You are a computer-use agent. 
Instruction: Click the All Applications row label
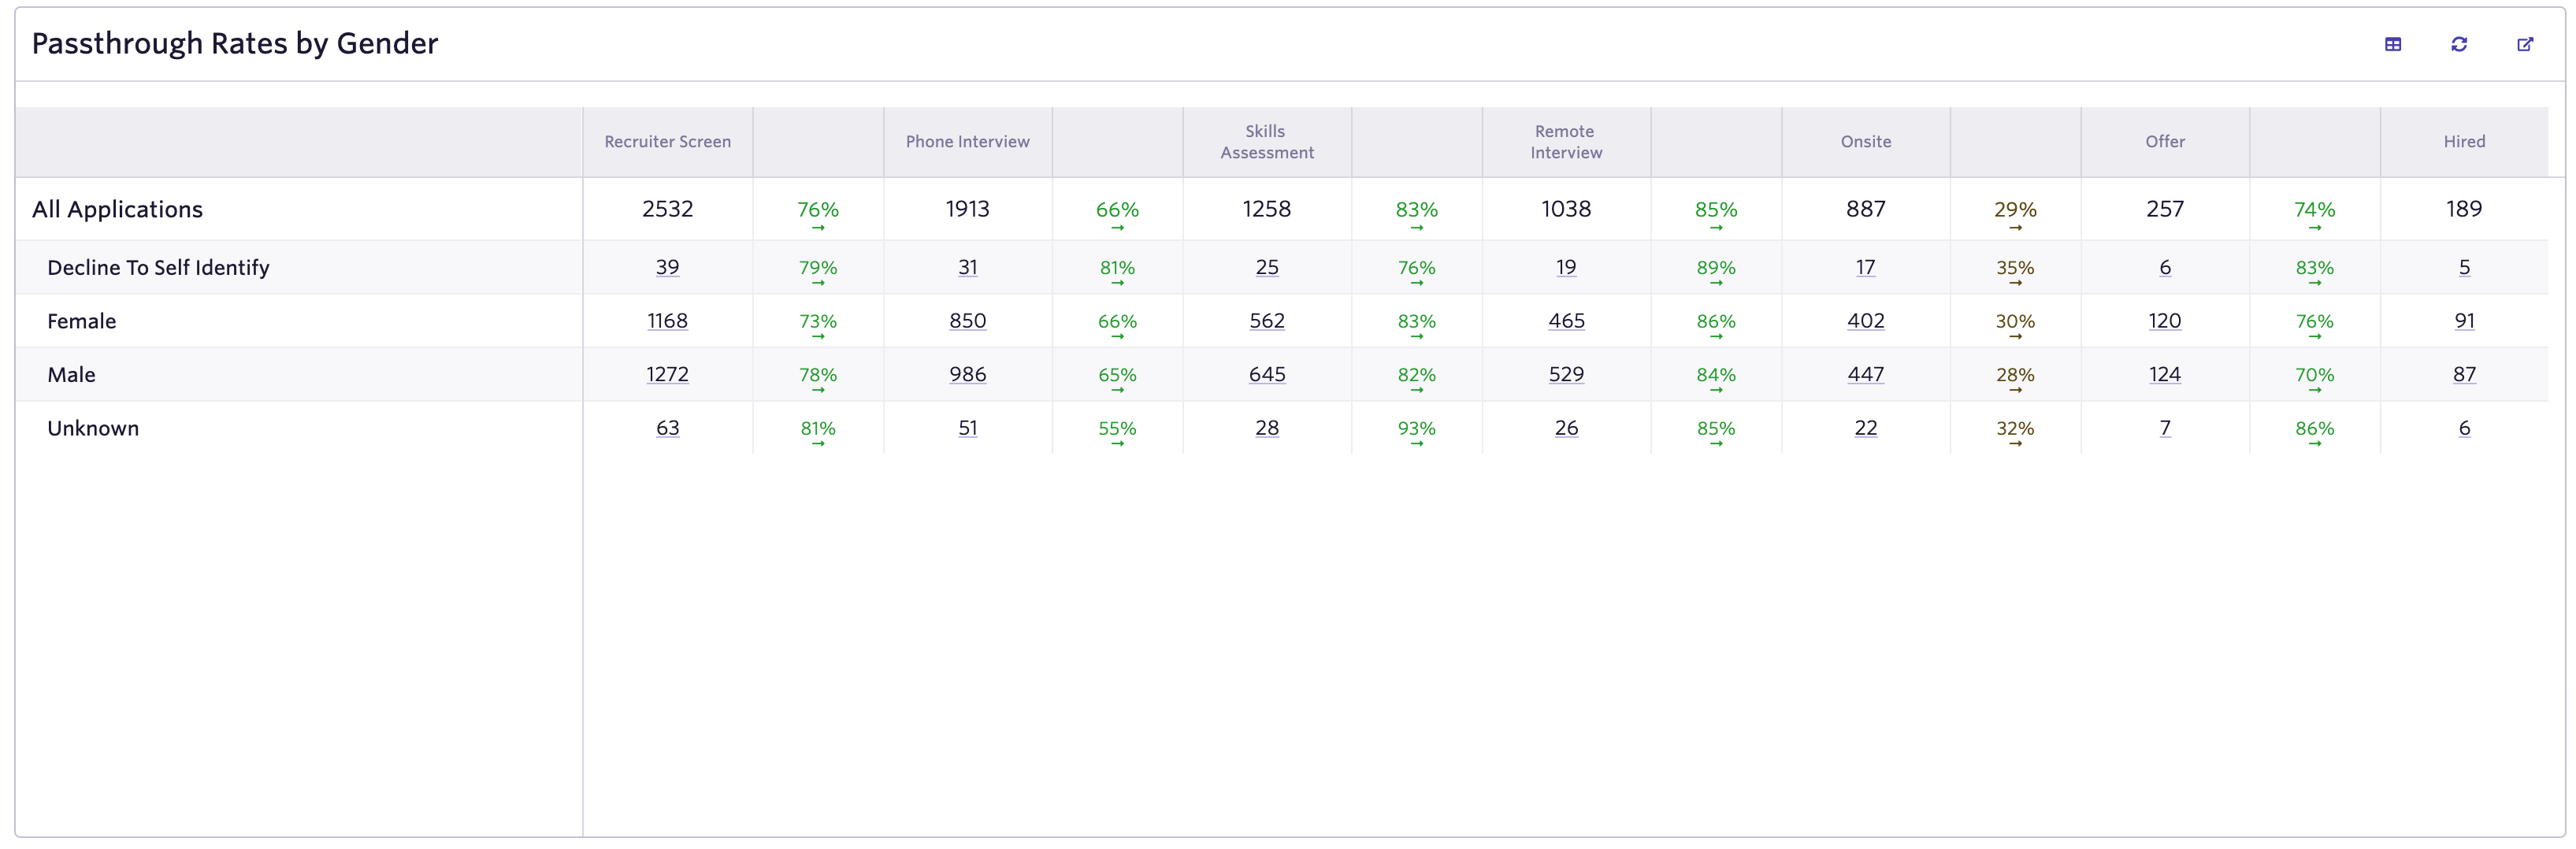[117, 209]
